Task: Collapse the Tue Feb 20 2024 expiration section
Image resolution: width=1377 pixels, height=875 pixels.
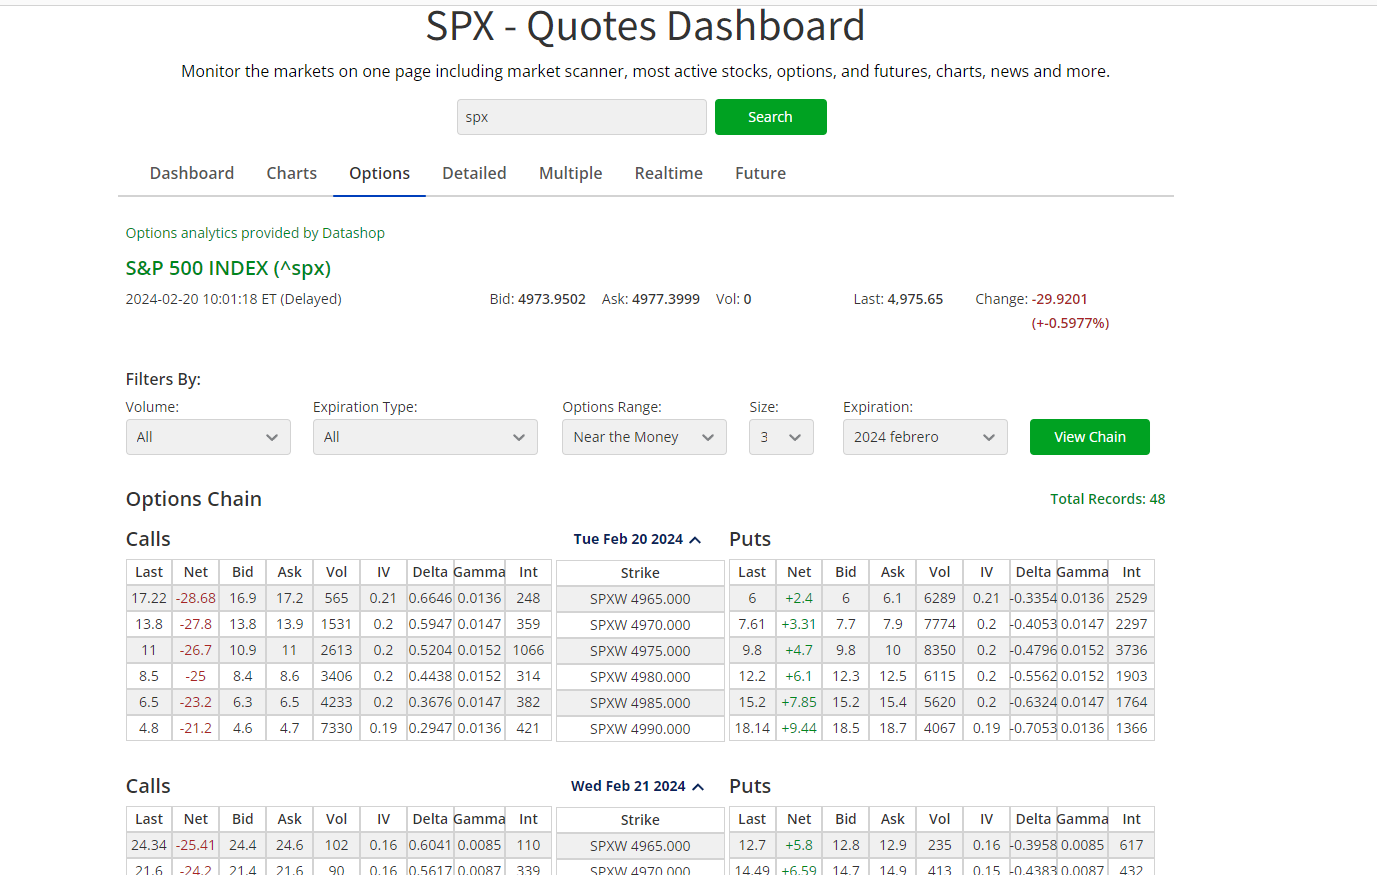Action: click(637, 539)
